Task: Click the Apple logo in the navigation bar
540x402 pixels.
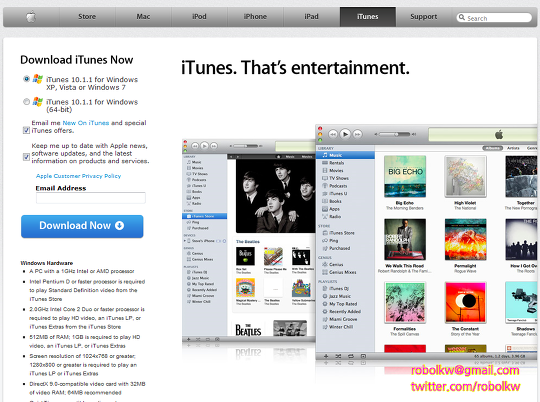Action: click(x=31, y=17)
